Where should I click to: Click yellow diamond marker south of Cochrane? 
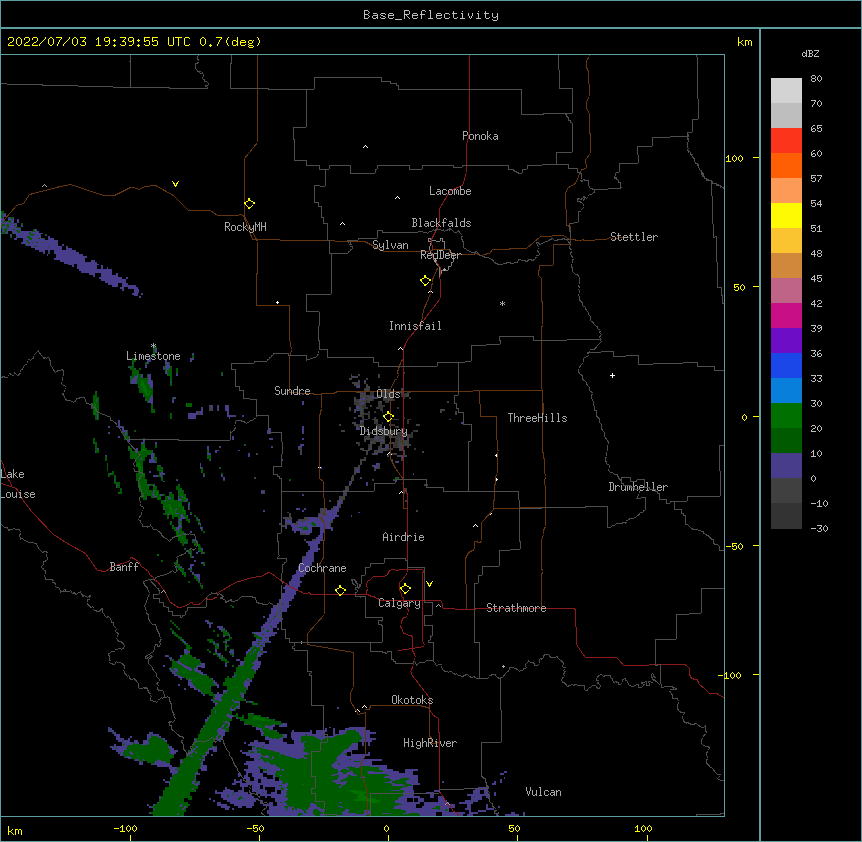tap(340, 590)
